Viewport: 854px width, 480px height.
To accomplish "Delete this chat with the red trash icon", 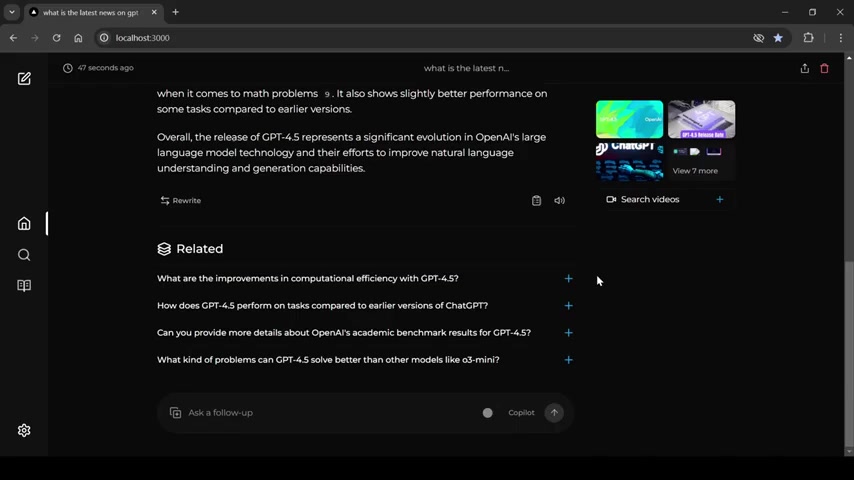I will [x=824, y=68].
